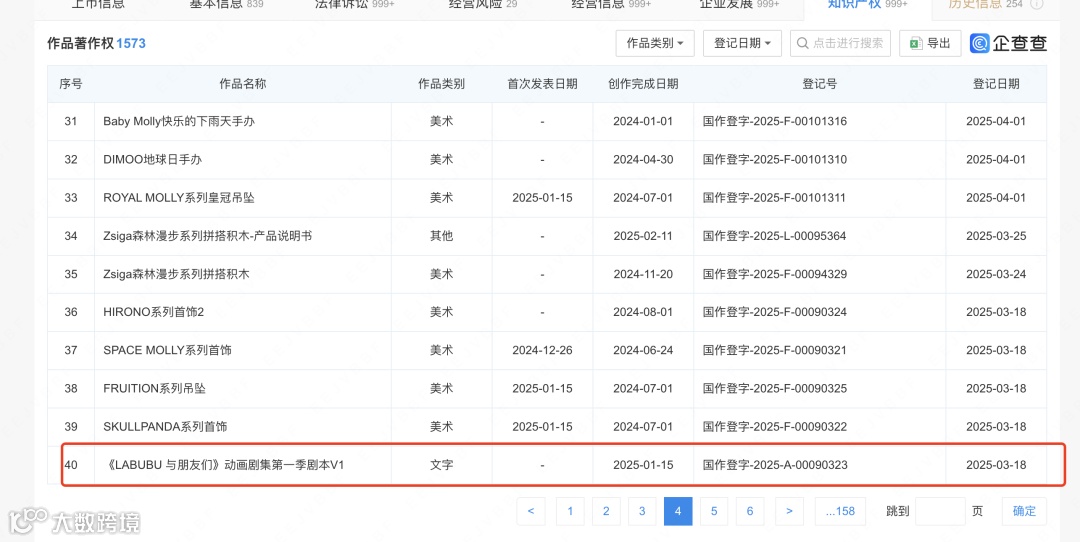Image resolution: width=1080 pixels, height=542 pixels.
Task: Click FRUITION系列吊坠 work name
Action: (154, 388)
